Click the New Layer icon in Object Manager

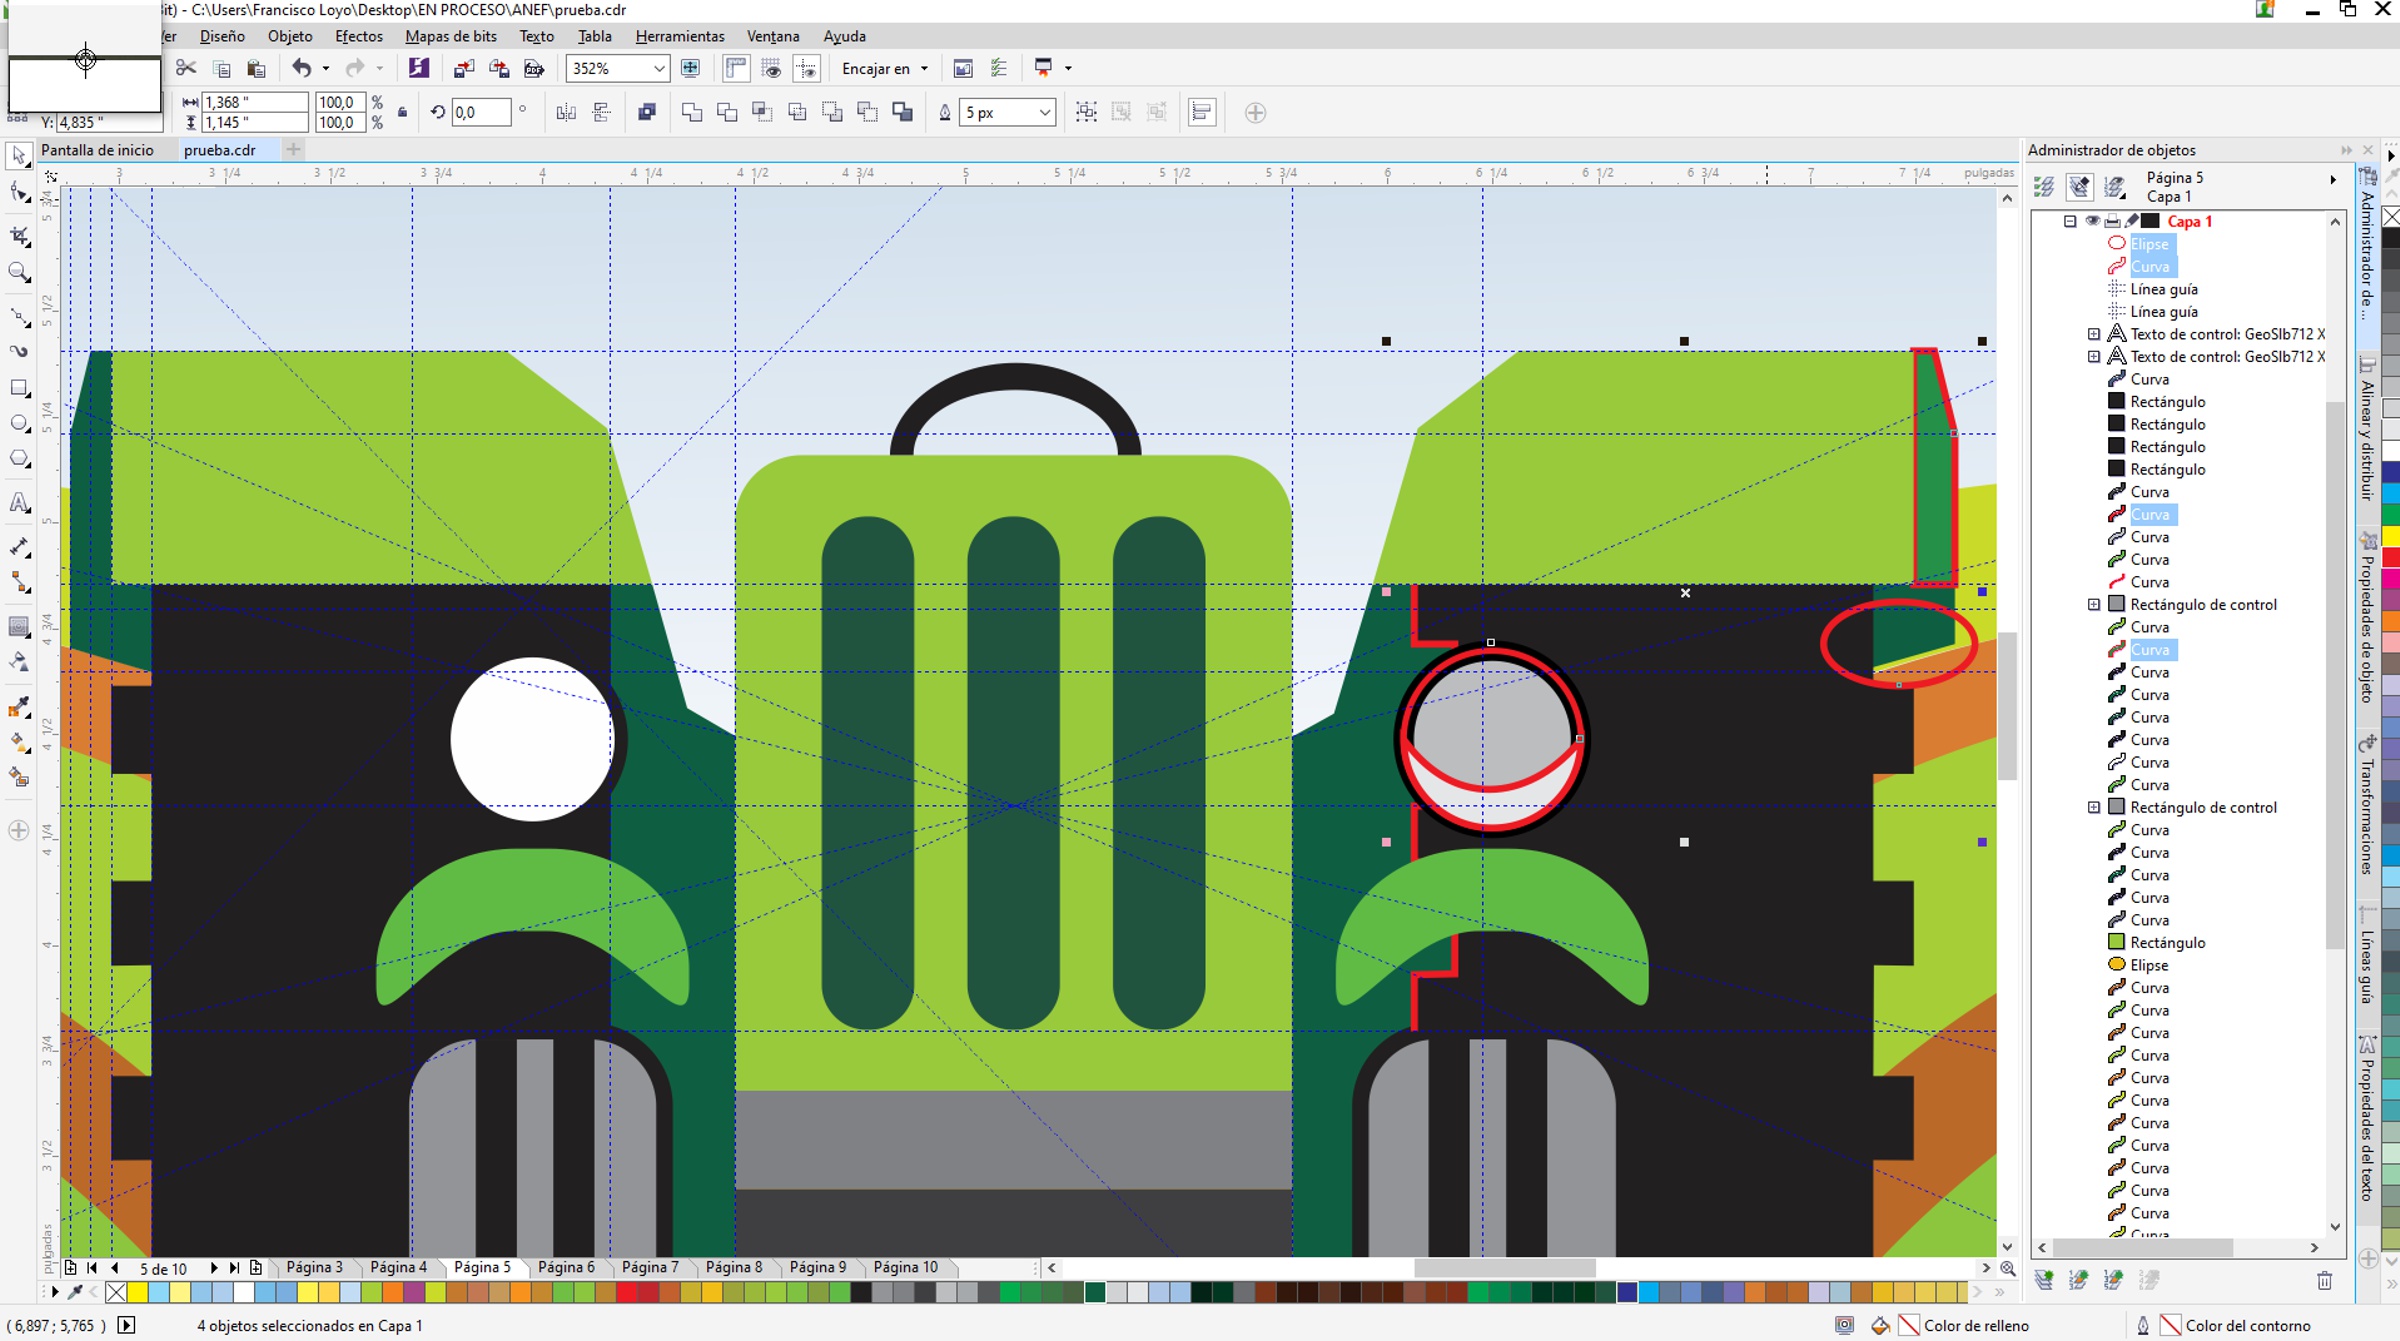click(x=2044, y=1280)
